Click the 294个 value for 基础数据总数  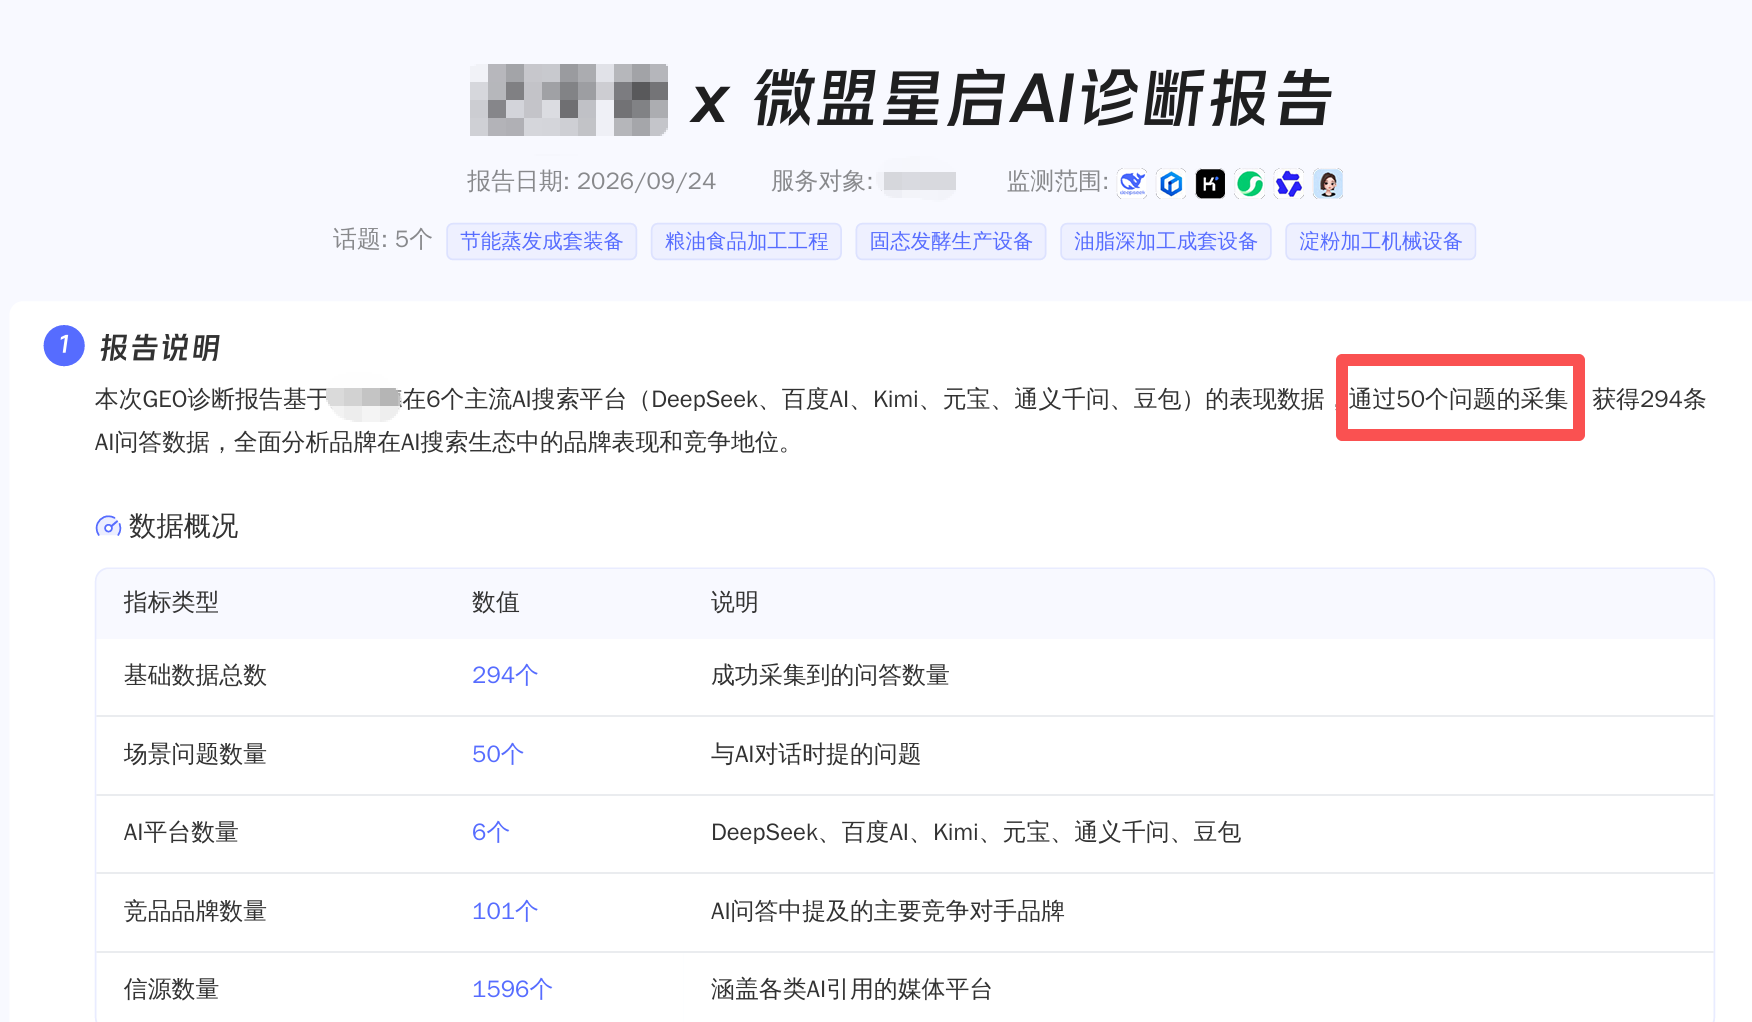[505, 675]
